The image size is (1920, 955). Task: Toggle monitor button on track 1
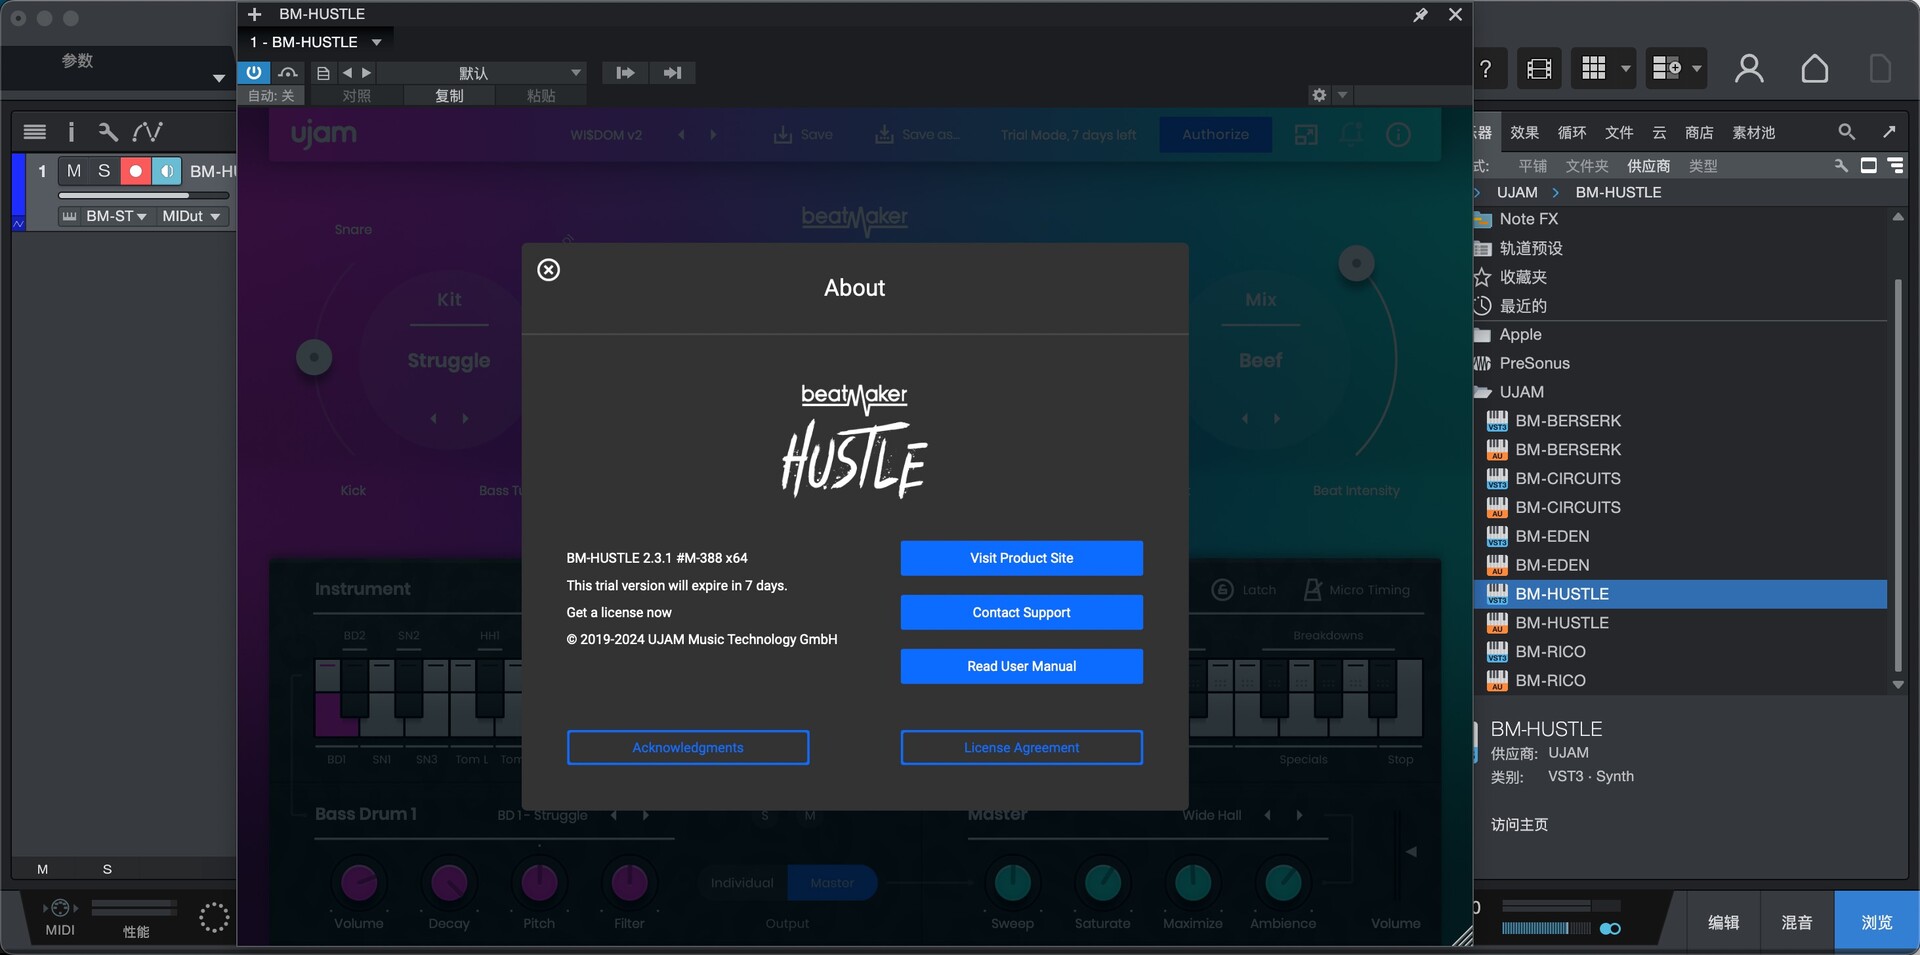pos(166,171)
